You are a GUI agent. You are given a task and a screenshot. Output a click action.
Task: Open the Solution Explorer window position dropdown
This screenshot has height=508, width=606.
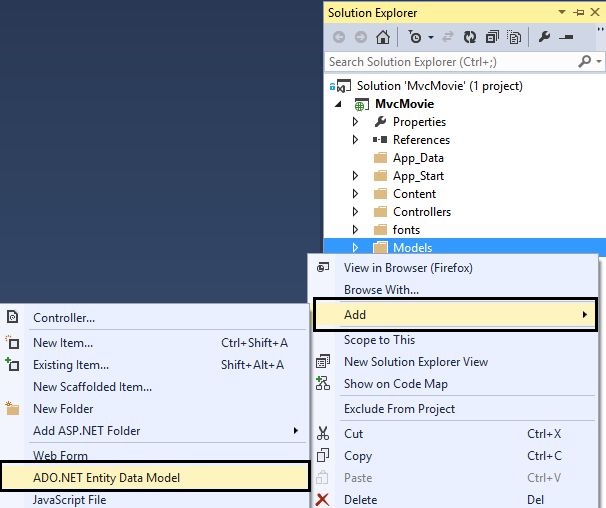click(562, 12)
